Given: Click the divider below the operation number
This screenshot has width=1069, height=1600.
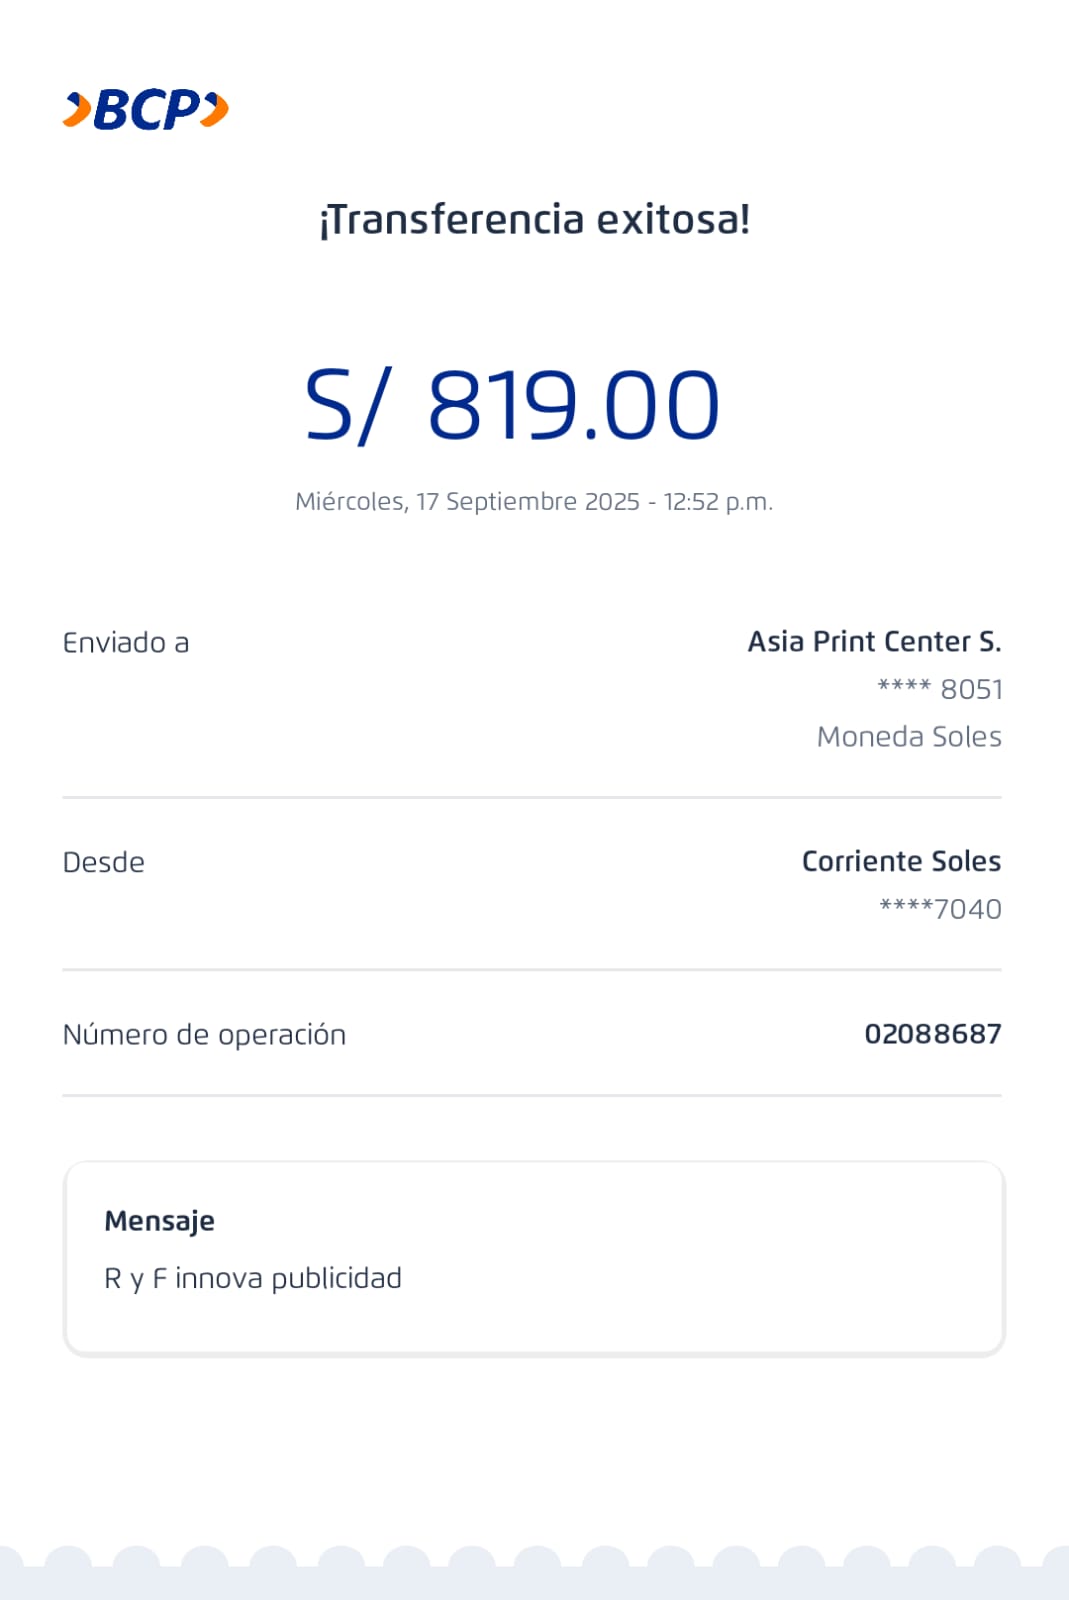Looking at the screenshot, I should coord(532,1096).
